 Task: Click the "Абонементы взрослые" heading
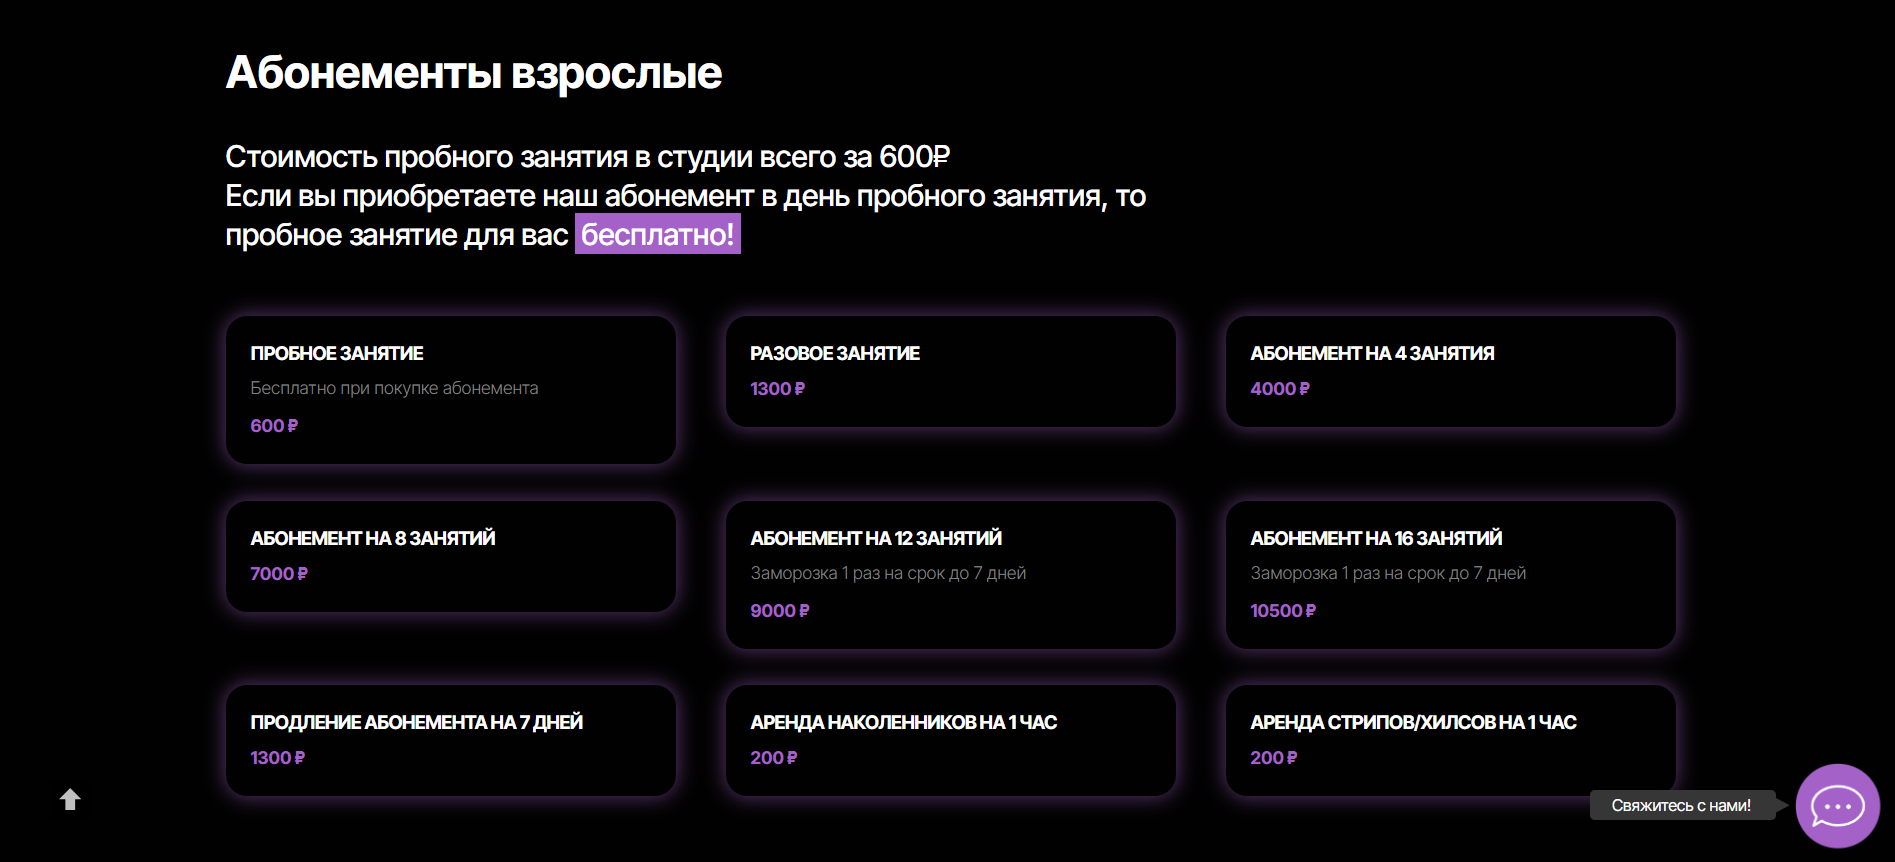coord(474,73)
